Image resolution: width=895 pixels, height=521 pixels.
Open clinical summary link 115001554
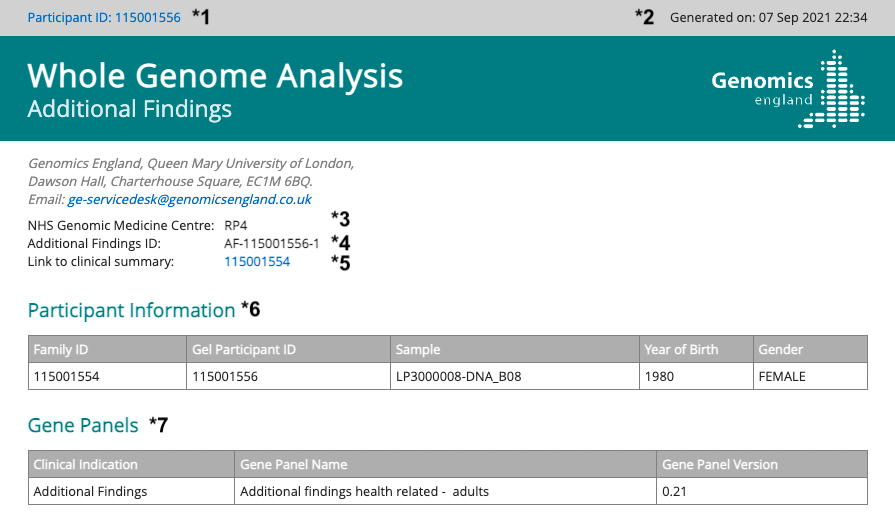point(257,262)
